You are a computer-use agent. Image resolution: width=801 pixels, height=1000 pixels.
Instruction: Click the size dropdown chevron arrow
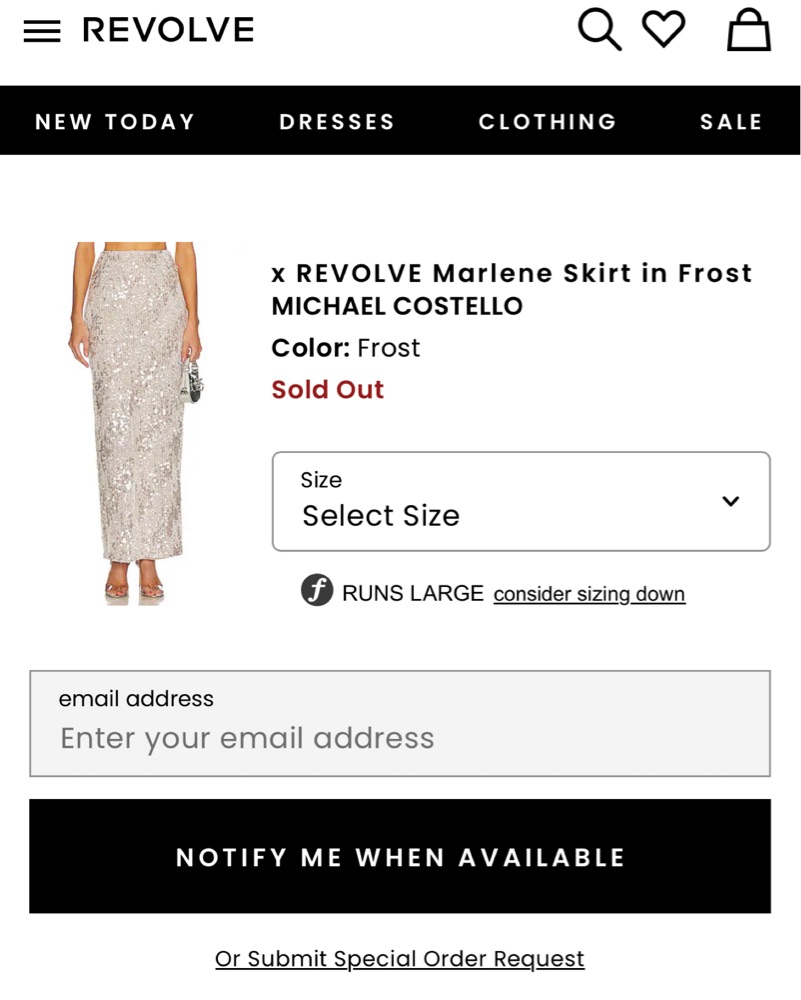[731, 501]
